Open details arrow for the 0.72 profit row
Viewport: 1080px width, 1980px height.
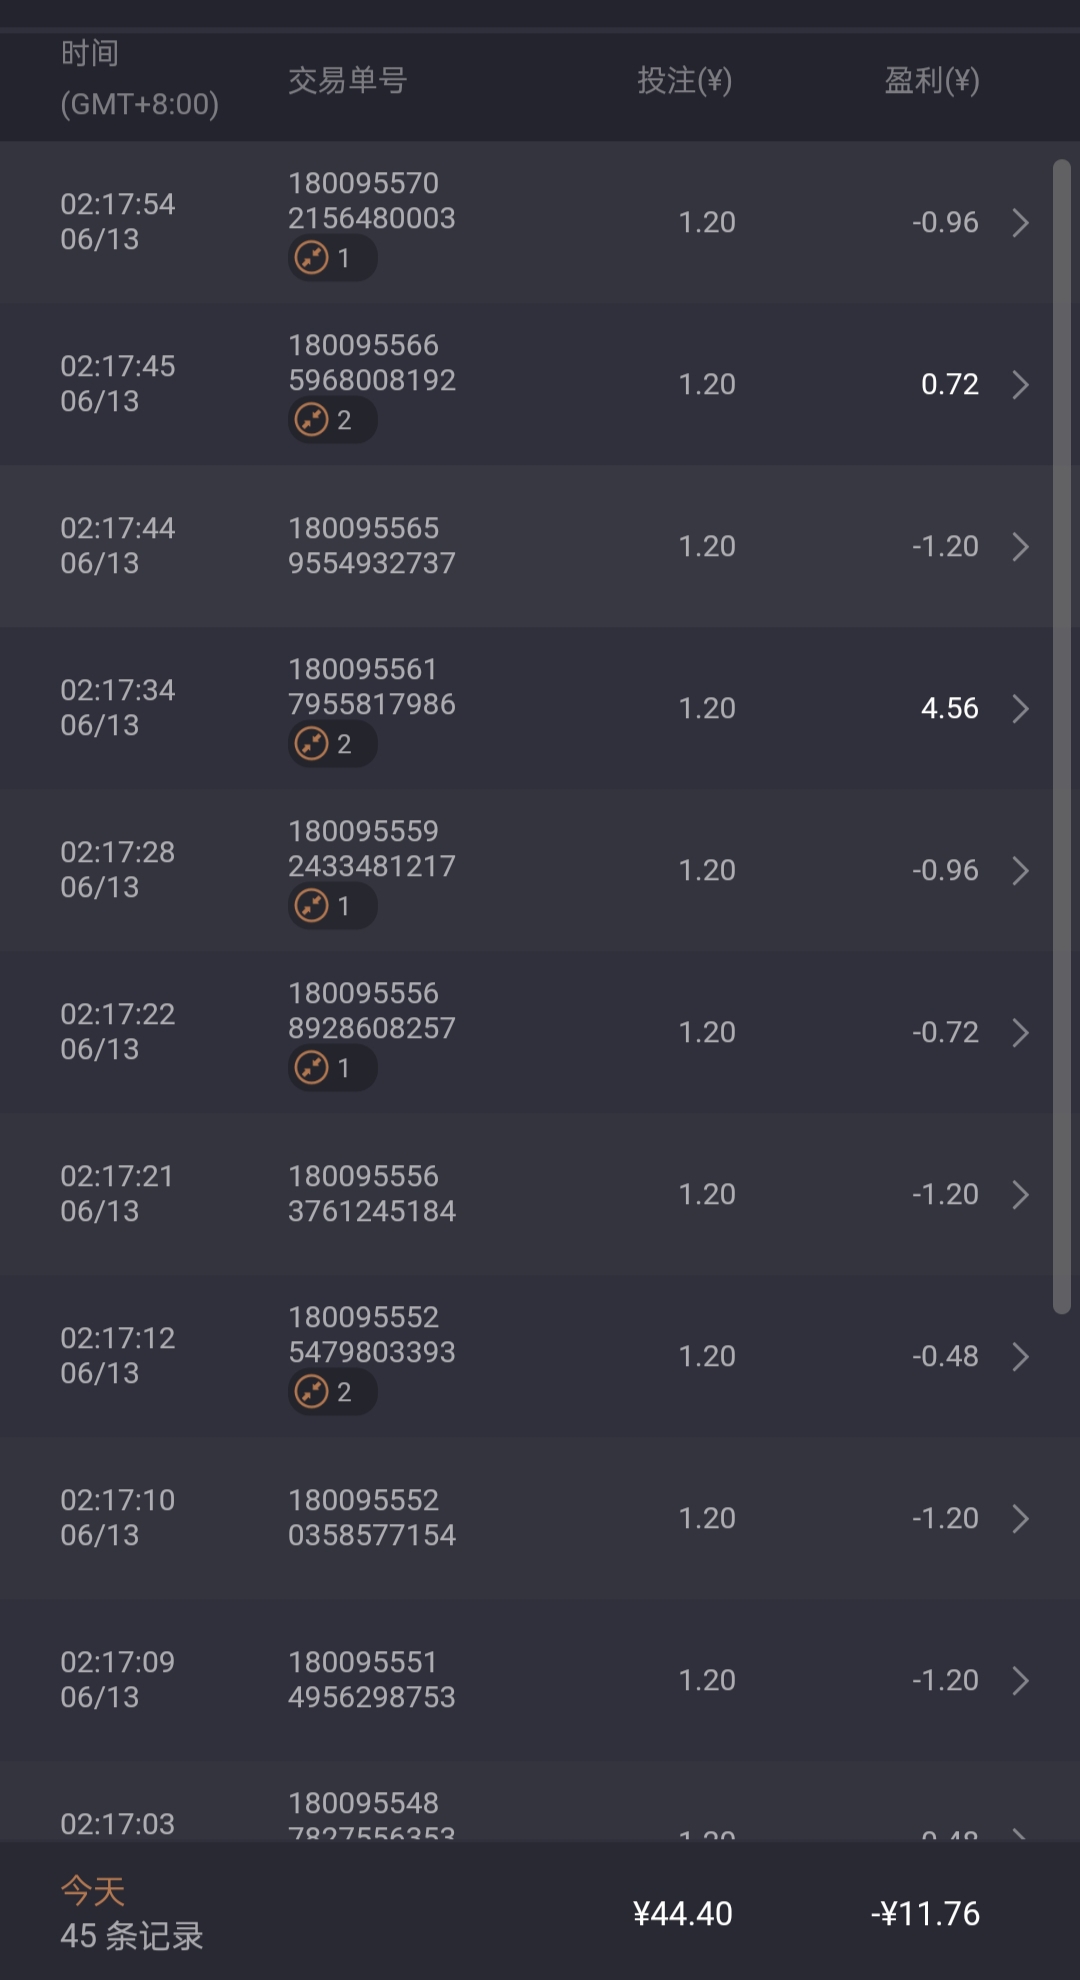pyautogui.click(x=1020, y=384)
